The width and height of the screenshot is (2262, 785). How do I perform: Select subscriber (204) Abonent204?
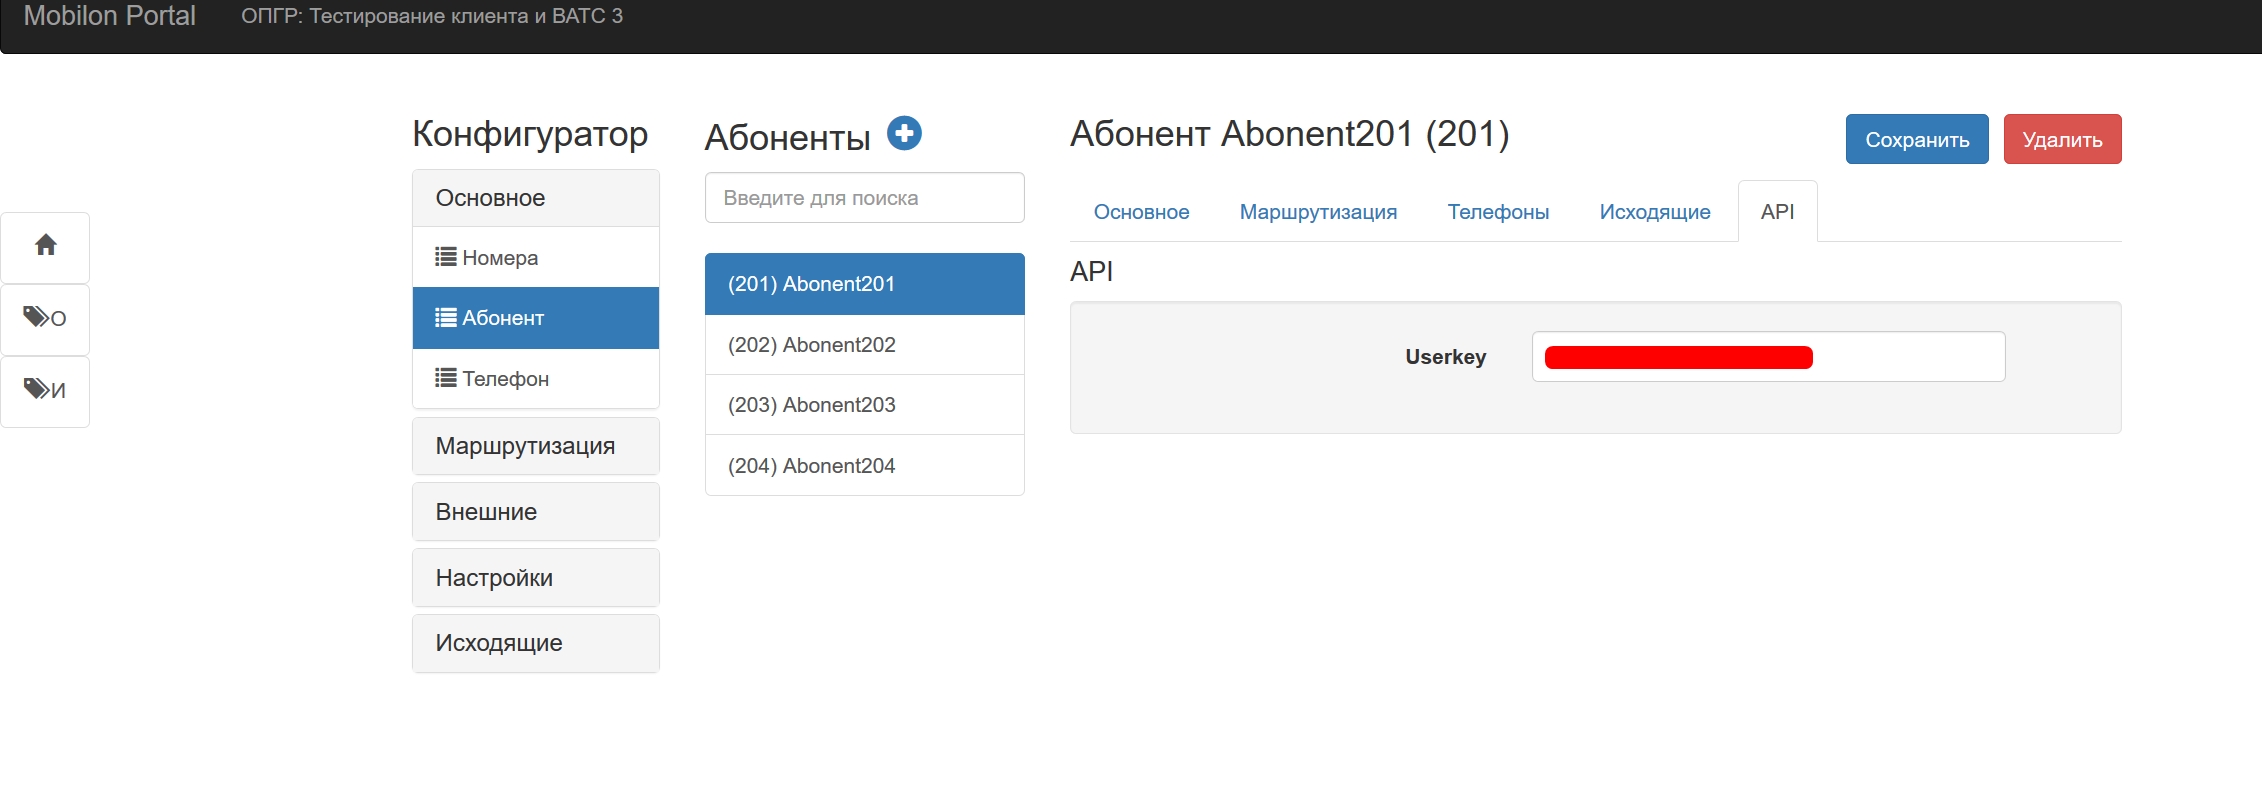point(865,465)
